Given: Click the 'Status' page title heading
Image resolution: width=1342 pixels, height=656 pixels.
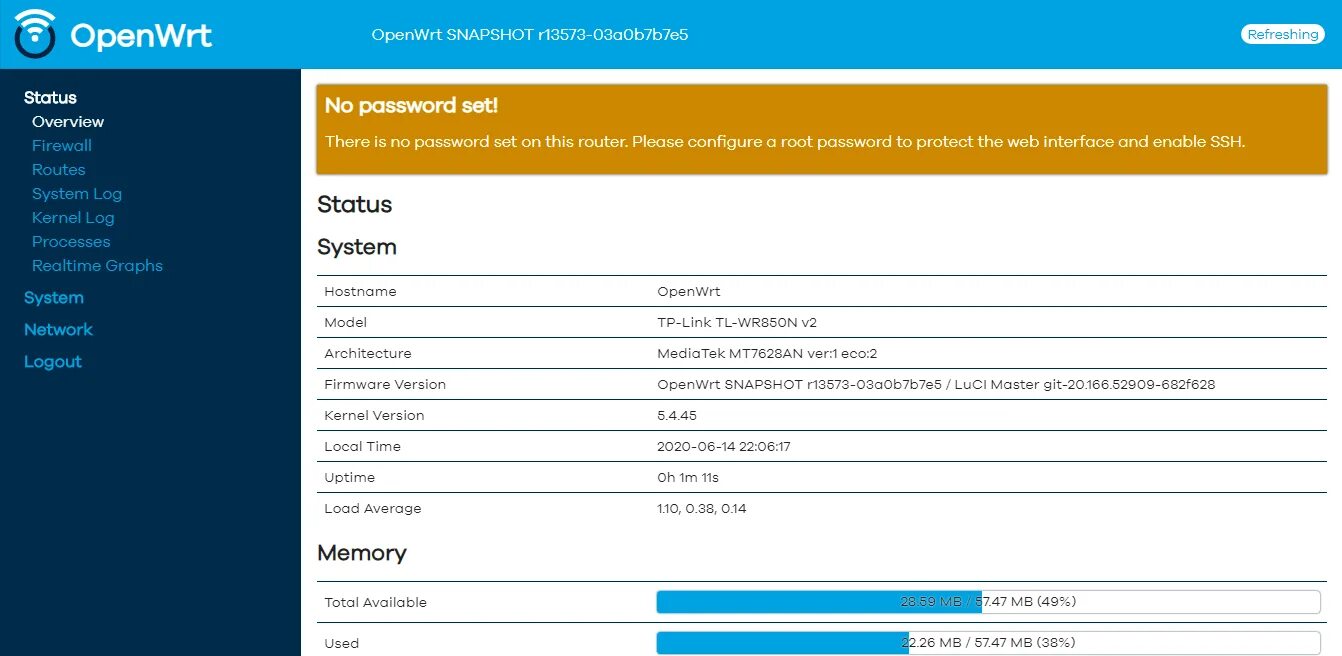Looking at the screenshot, I should click(355, 205).
